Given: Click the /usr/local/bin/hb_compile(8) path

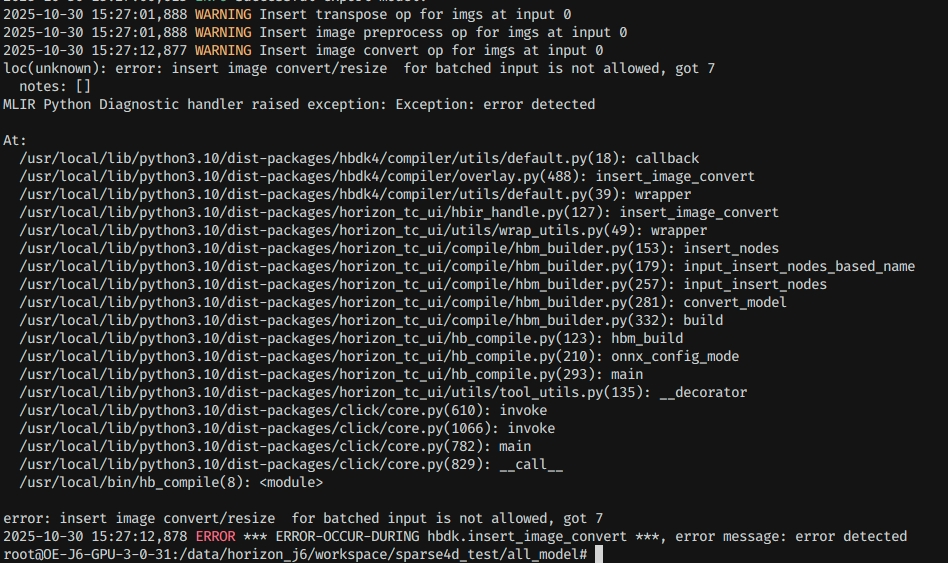Looking at the screenshot, I should [135, 482].
